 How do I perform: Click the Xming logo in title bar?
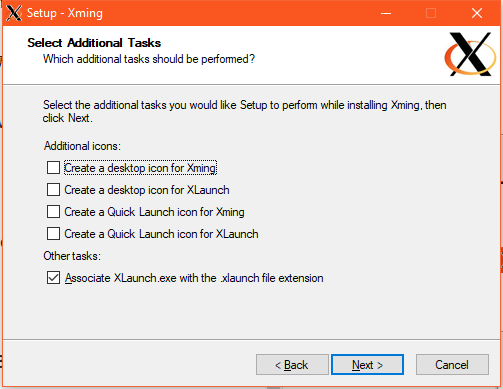coord(14,13)
